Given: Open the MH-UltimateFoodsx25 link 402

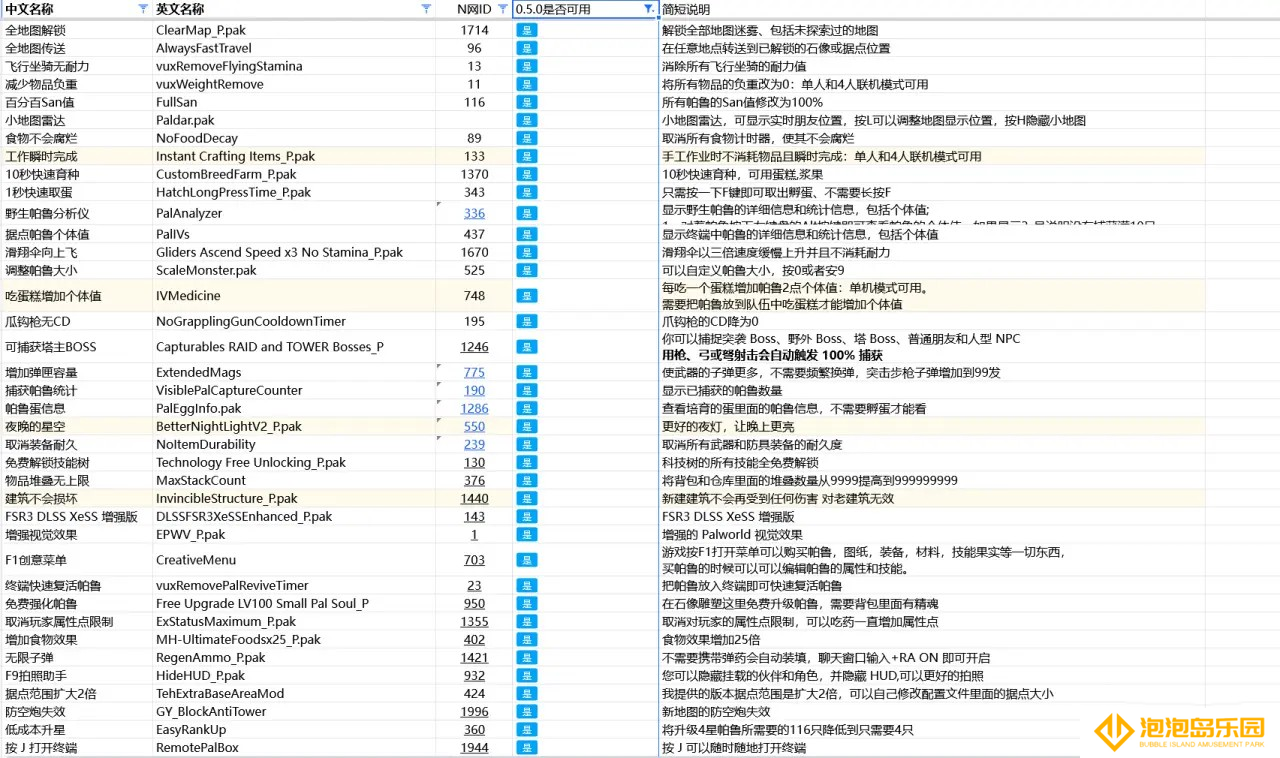Looking at the screenshot, I should [x=474, y=639].
